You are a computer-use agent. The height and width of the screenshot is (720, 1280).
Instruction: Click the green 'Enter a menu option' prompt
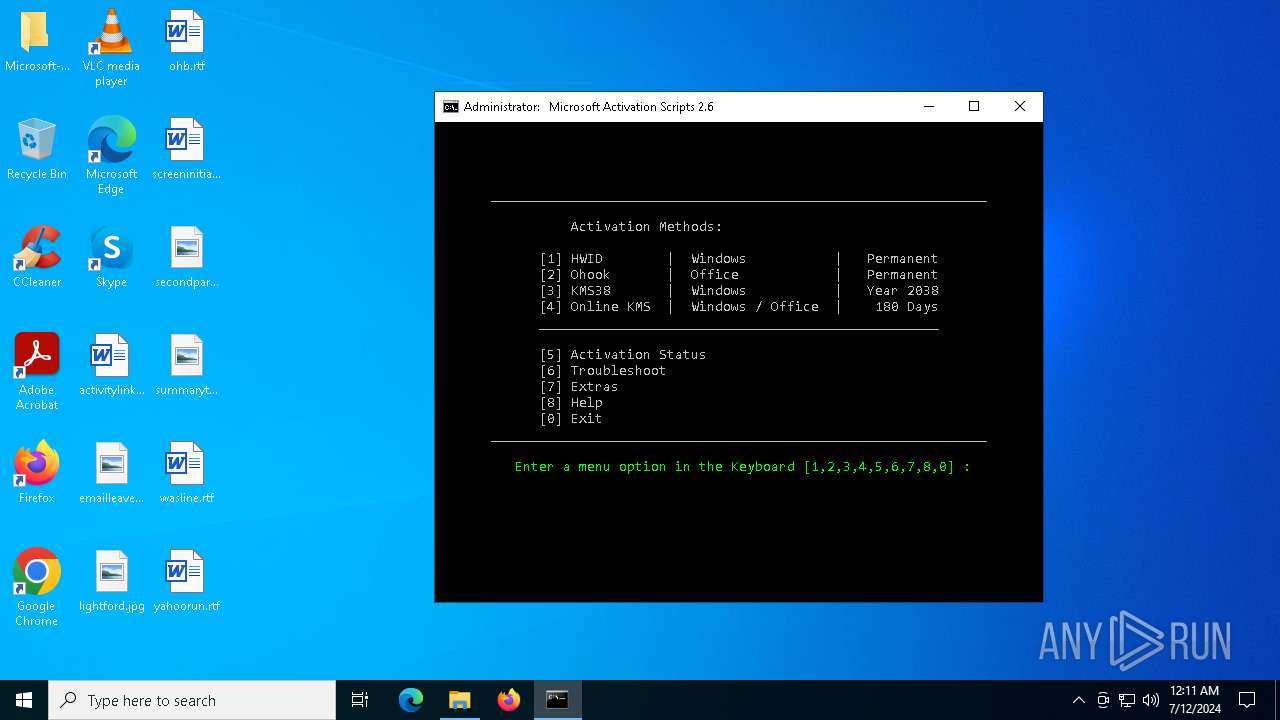tap(742, 467)
